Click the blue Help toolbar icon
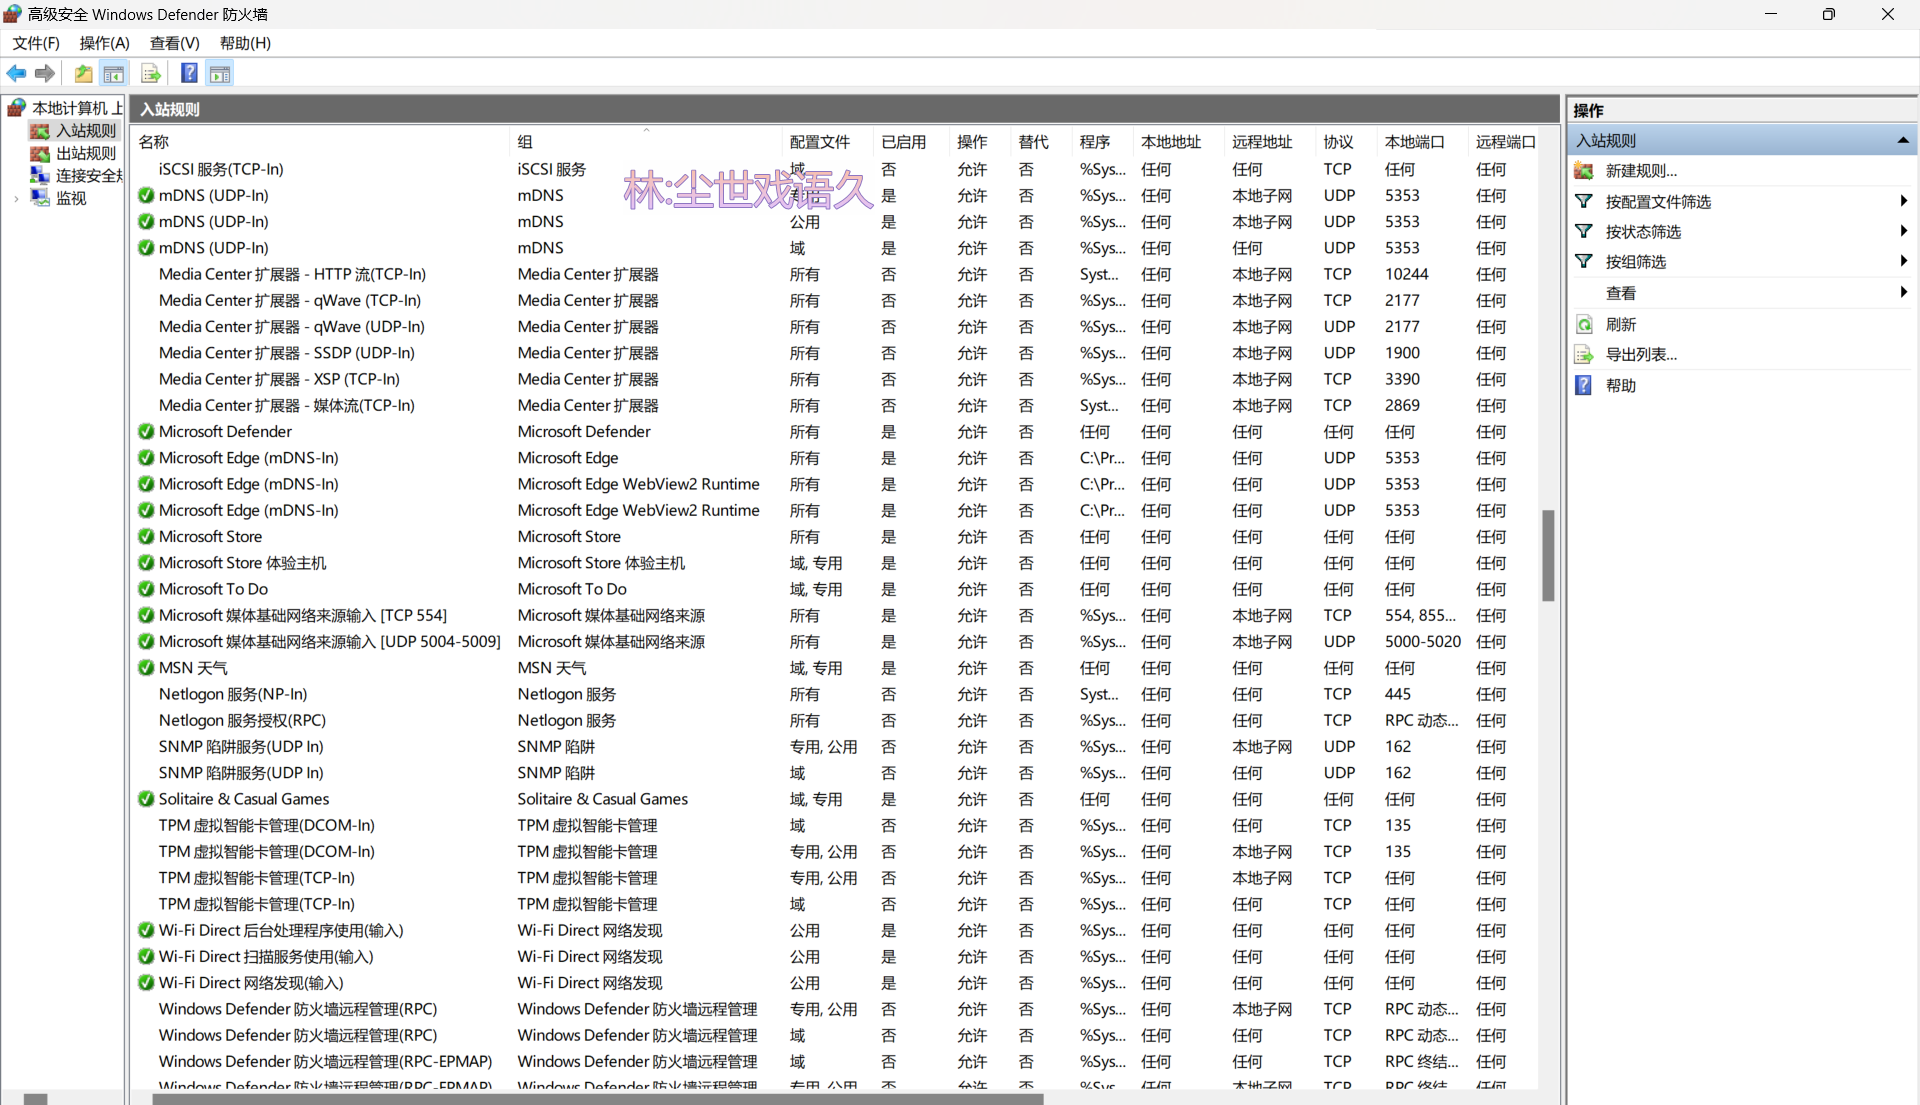Viewport: 1920px width, 1105px height. pyautogui.click(x=189, y=73)
